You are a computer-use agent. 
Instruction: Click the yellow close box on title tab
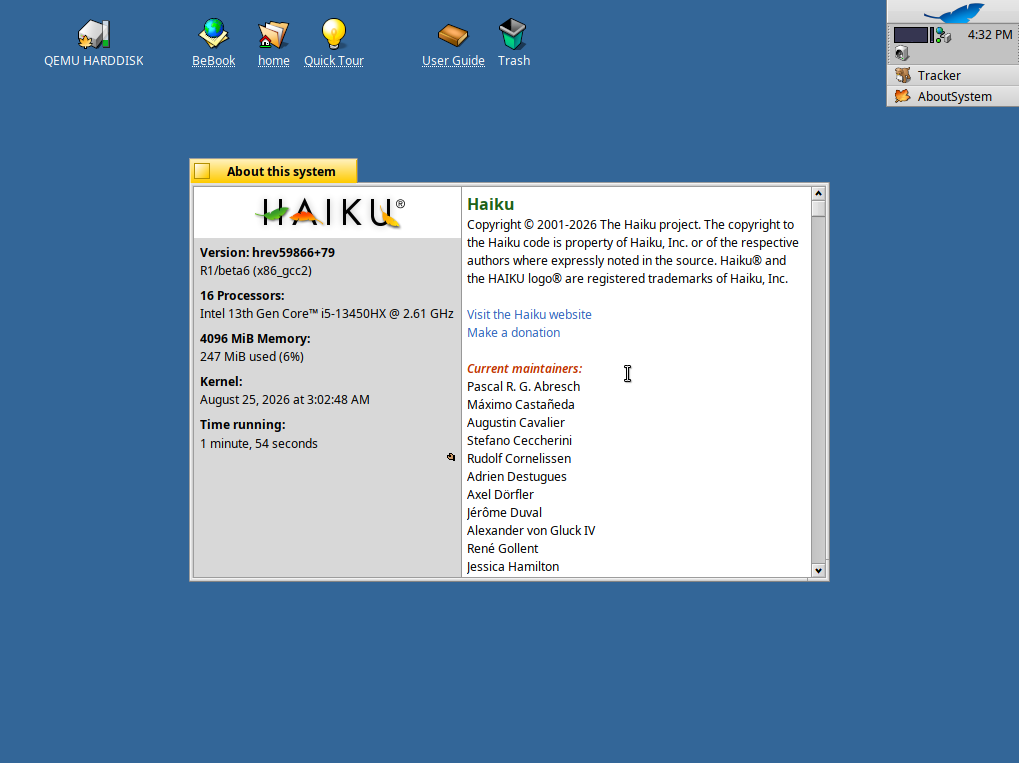tap(202, 171)
